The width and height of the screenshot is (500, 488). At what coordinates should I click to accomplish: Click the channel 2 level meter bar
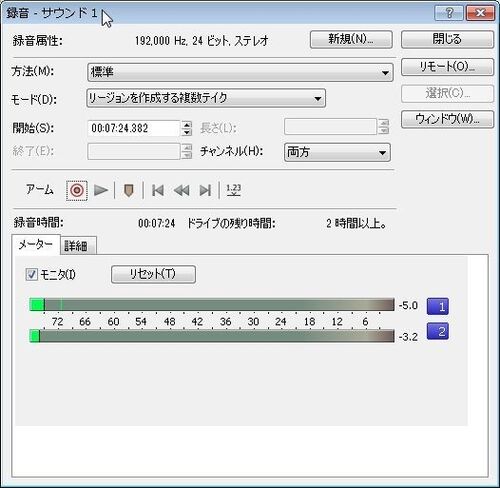212,336
